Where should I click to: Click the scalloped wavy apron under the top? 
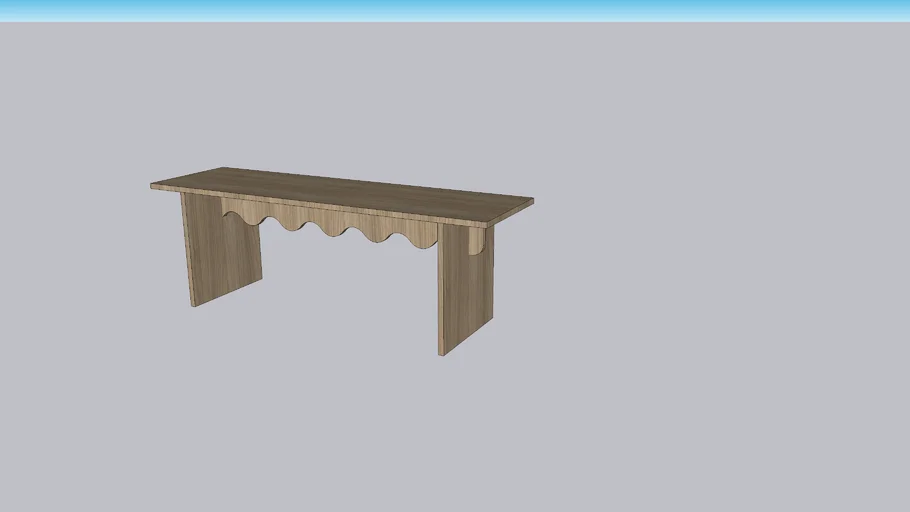[330, 219]
